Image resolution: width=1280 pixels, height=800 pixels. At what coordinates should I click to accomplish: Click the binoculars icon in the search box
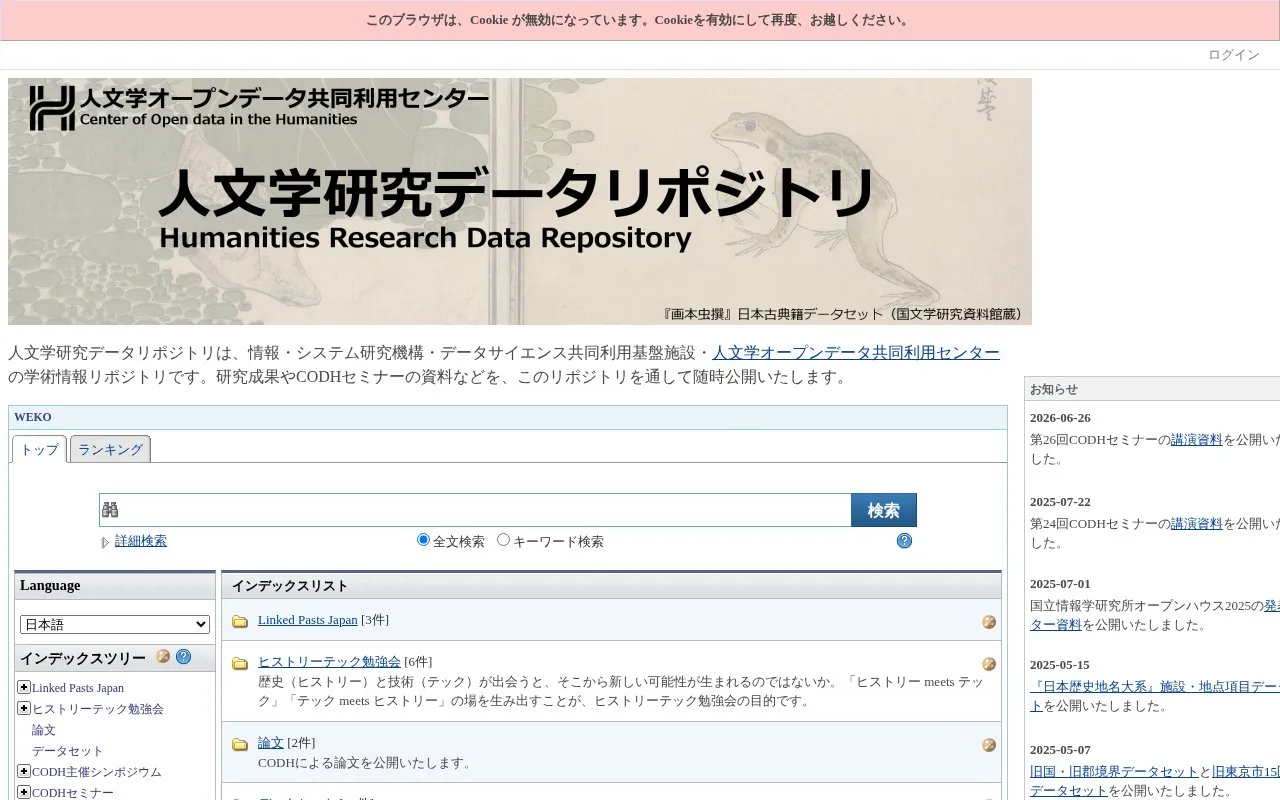pos(110,510)
